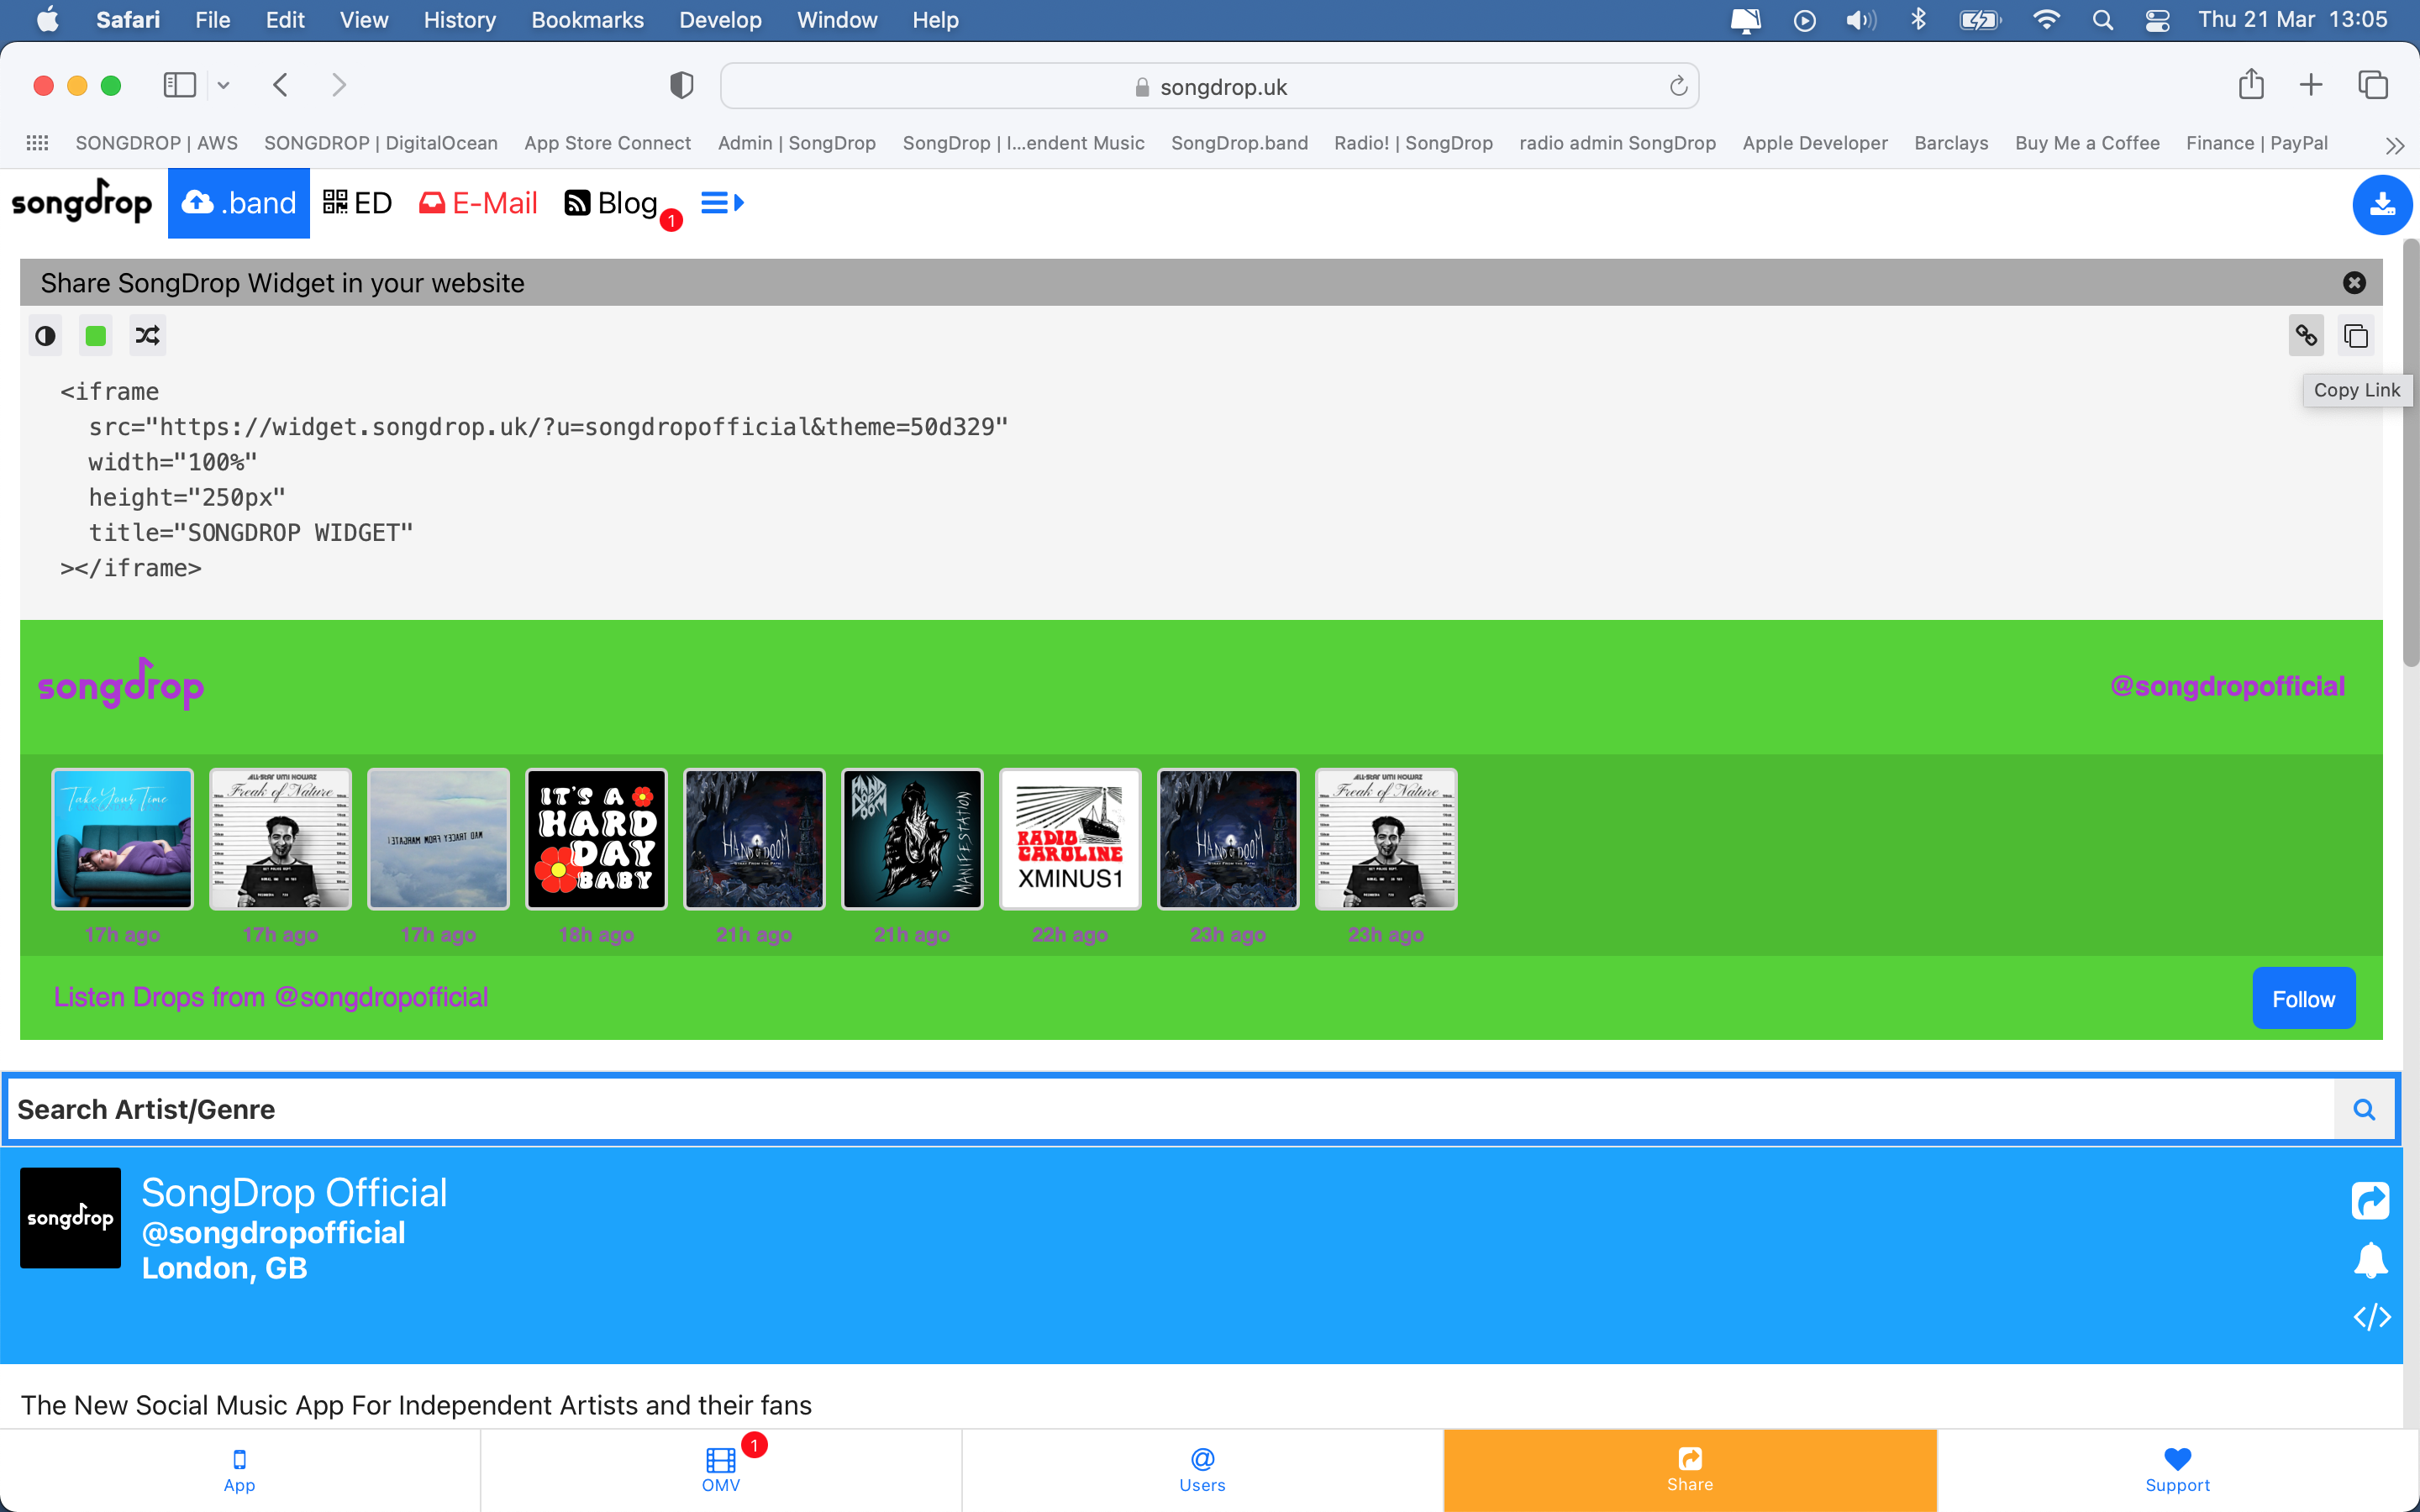Copy the iframe code to clipboard
2420x1512 pixels.
click(2356, 336)
